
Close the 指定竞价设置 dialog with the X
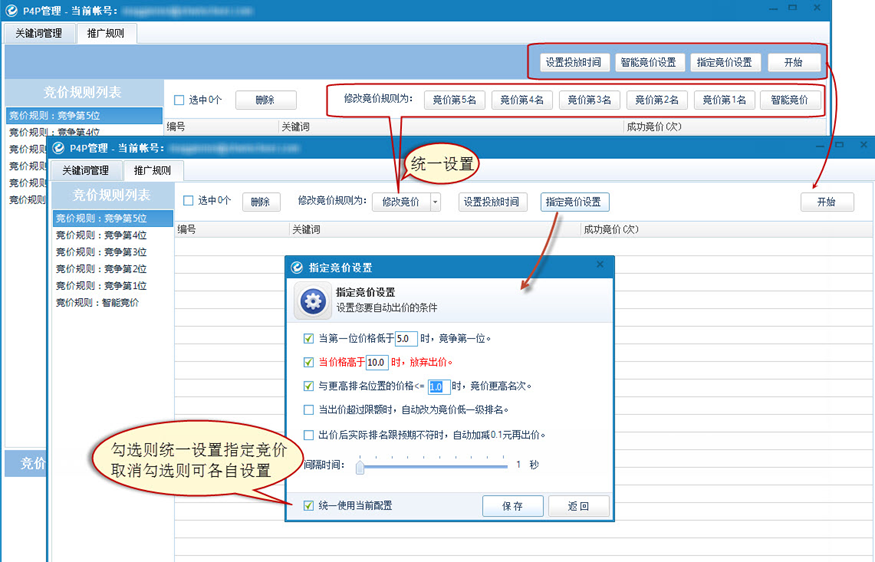point(600,265)
